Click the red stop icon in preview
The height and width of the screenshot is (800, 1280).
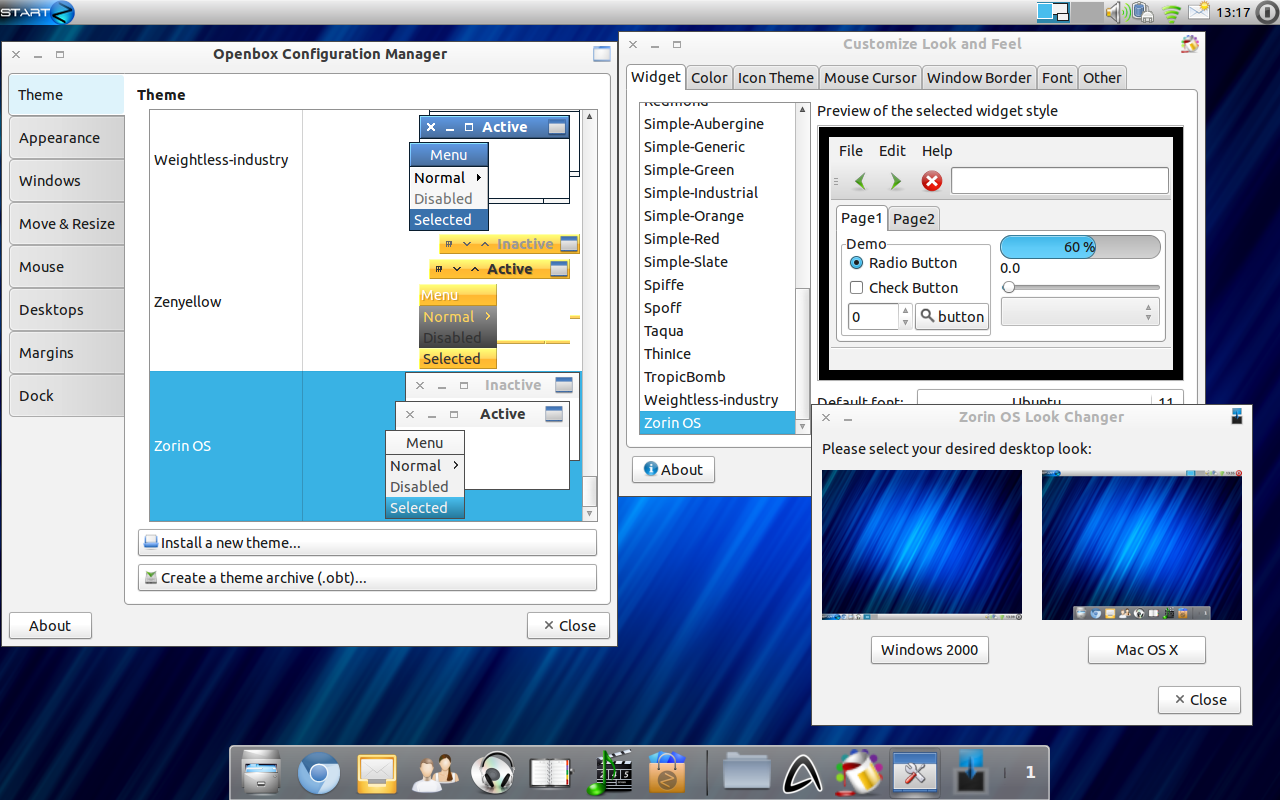[931, 181]
